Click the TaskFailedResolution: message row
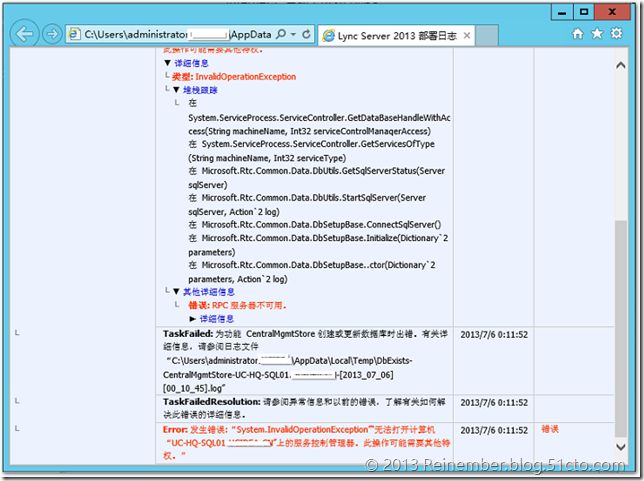This screenshot has height=481, width=644. [305, 408]
